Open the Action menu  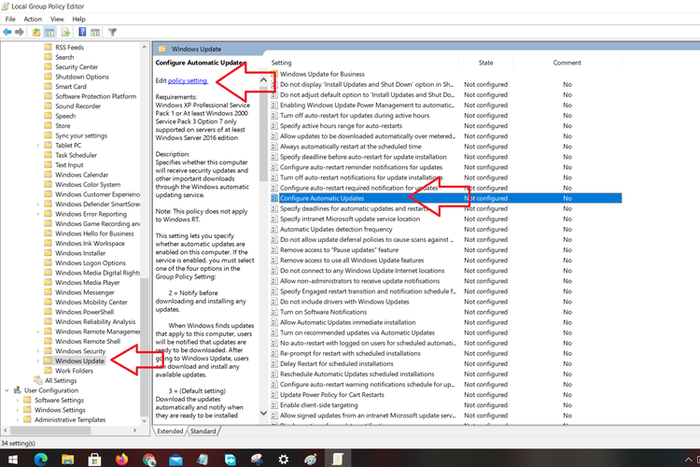[33, 19]
